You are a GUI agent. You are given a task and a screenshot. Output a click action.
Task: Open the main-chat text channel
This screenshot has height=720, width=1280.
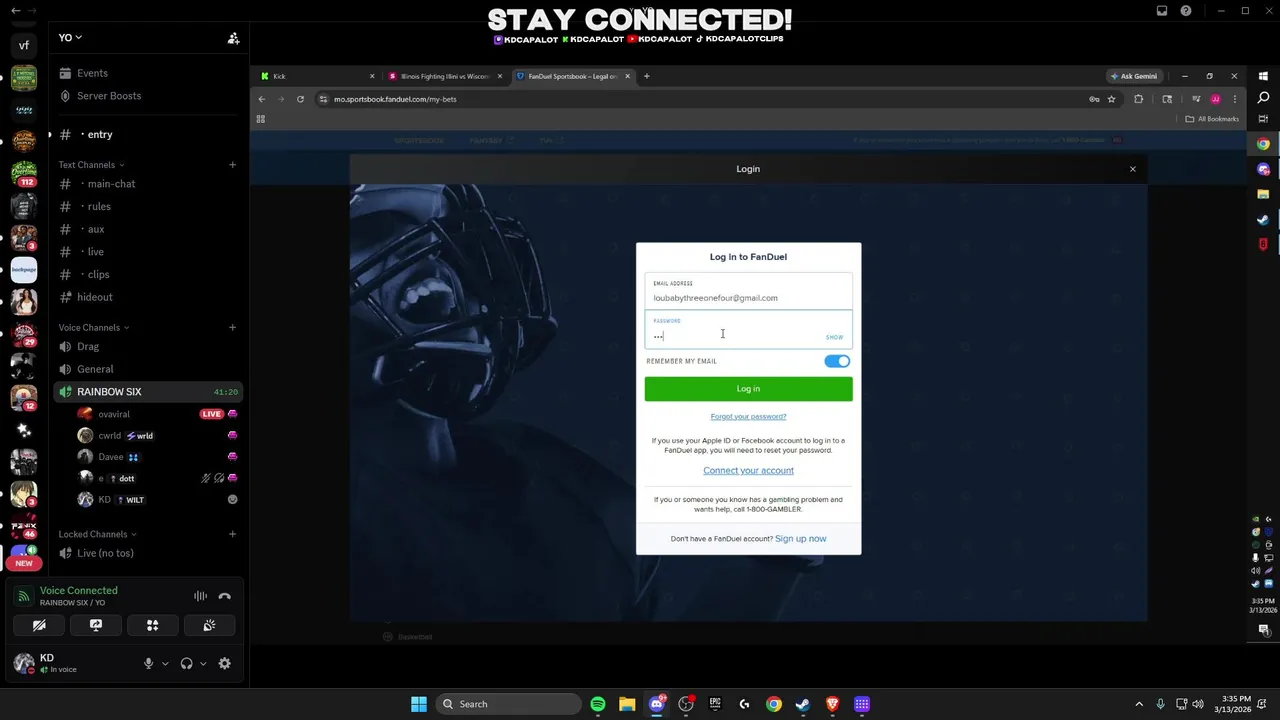(147, 184)
